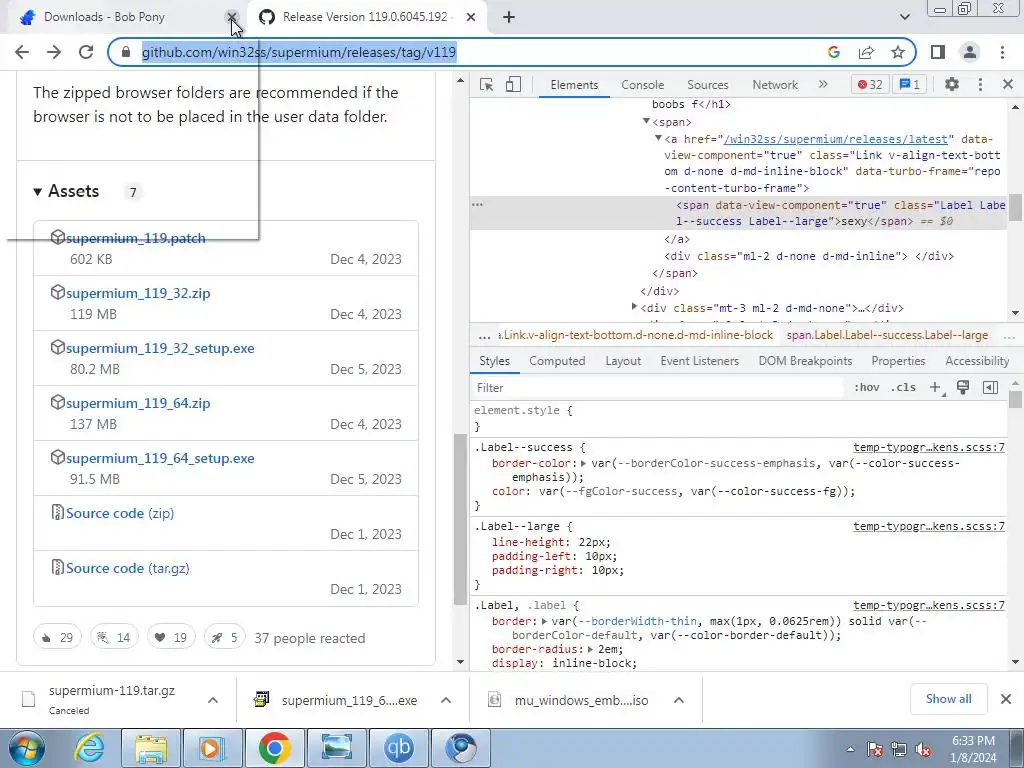Bookmark this page with star
The height and width of the screenshot is (768, 1024).
tap(898, 52)
